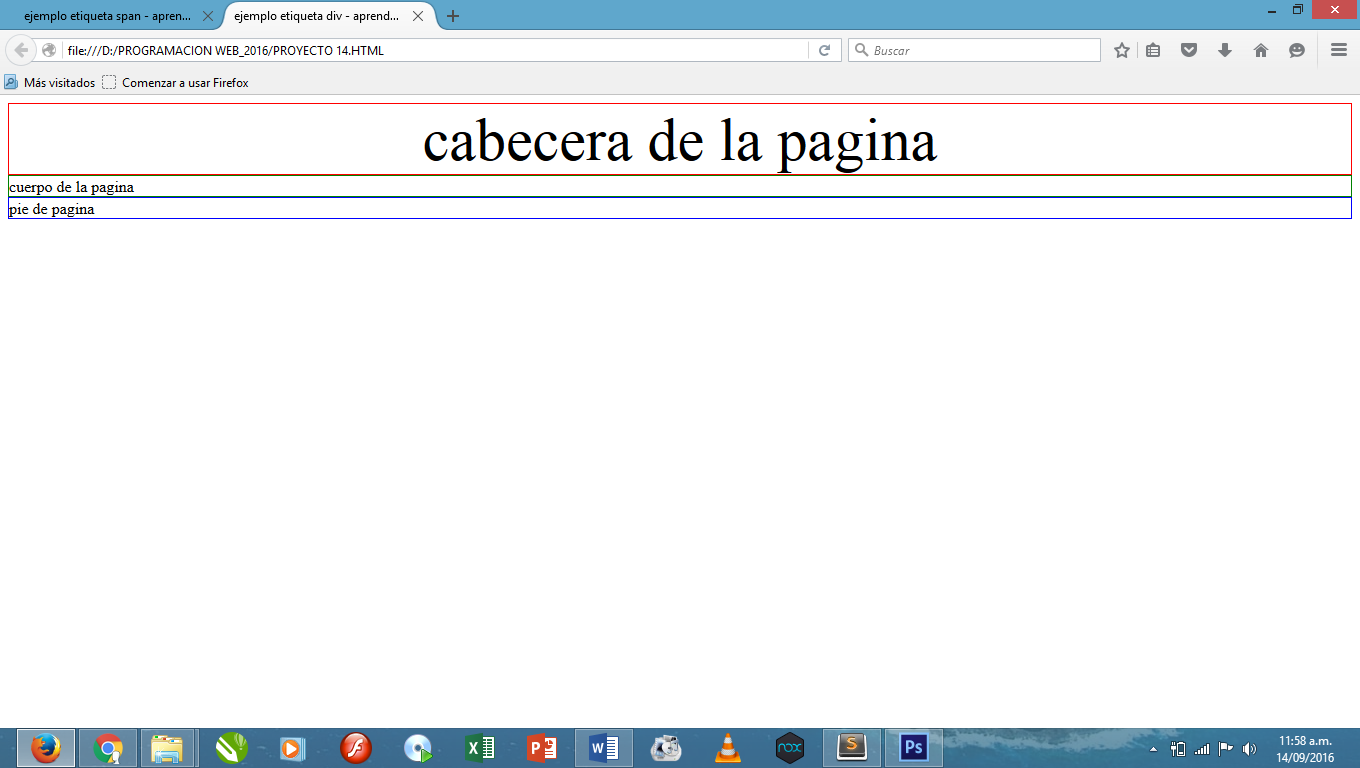Start a Firefox Hello conversation
The image size is (1360, 768).
[1297, 49]
